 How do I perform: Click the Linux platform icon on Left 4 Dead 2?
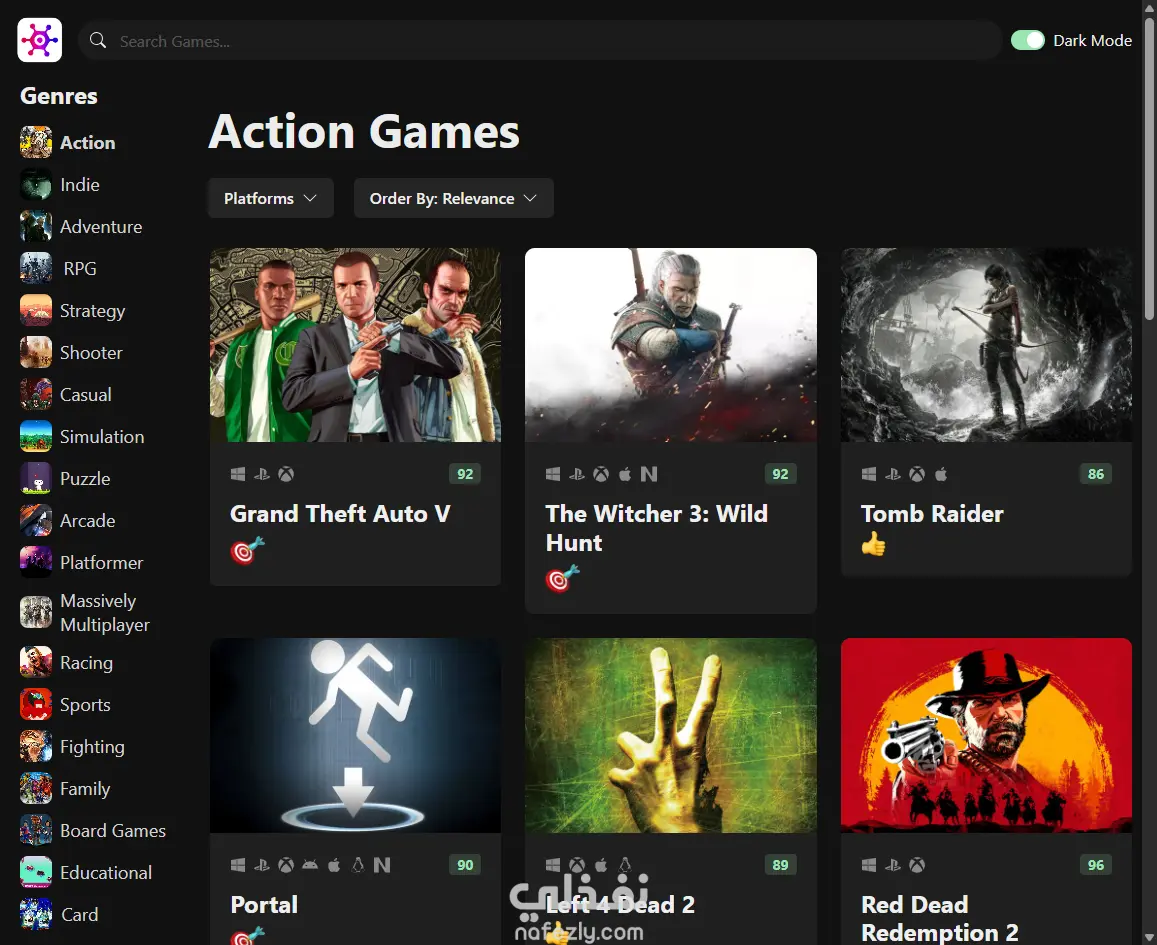coord(625,865)
